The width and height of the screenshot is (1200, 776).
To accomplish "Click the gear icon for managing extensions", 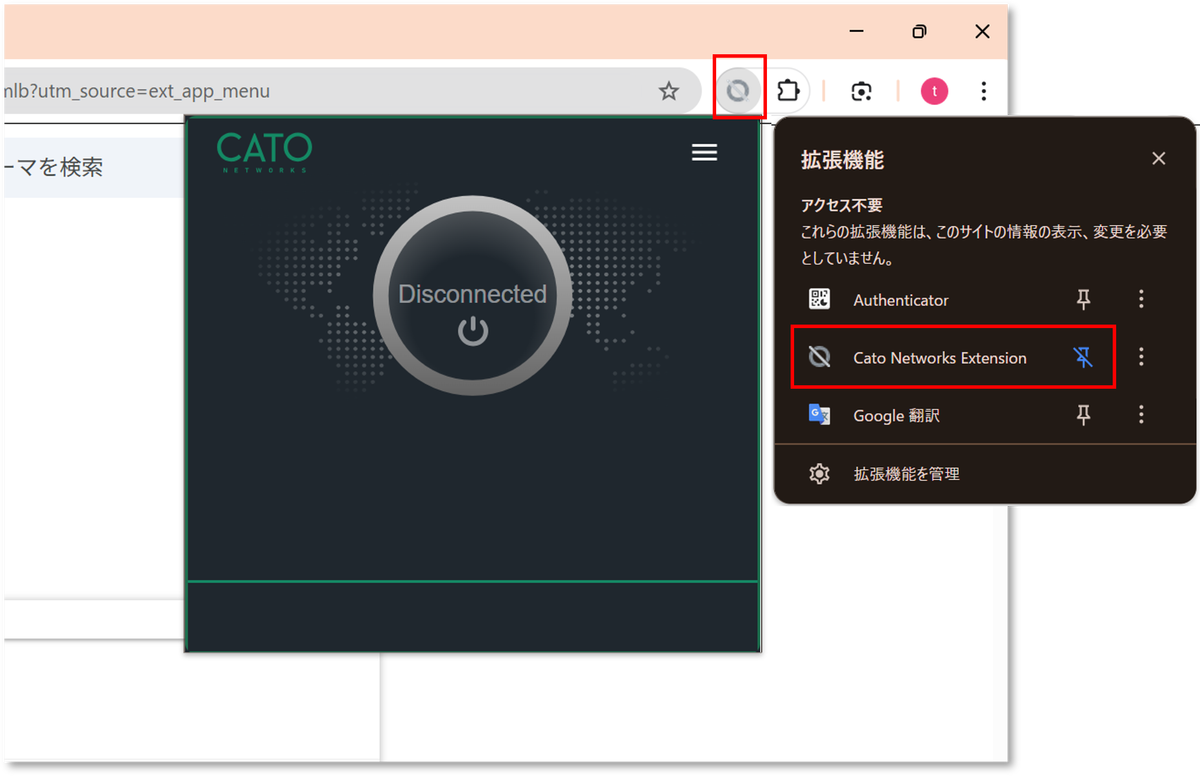I will coord(819,474).
